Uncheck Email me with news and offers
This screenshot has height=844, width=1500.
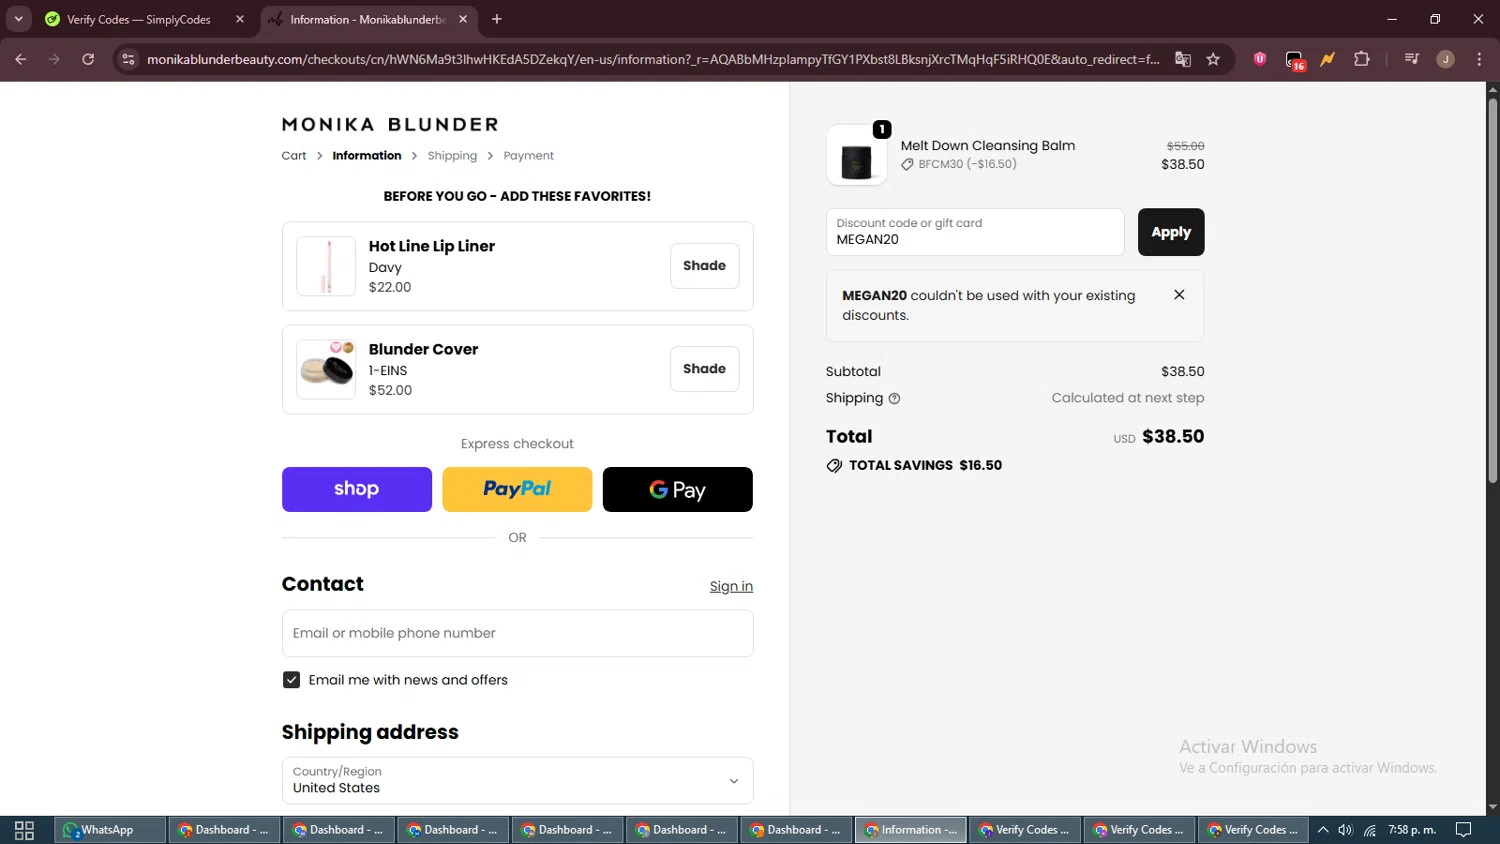(291, 680)
